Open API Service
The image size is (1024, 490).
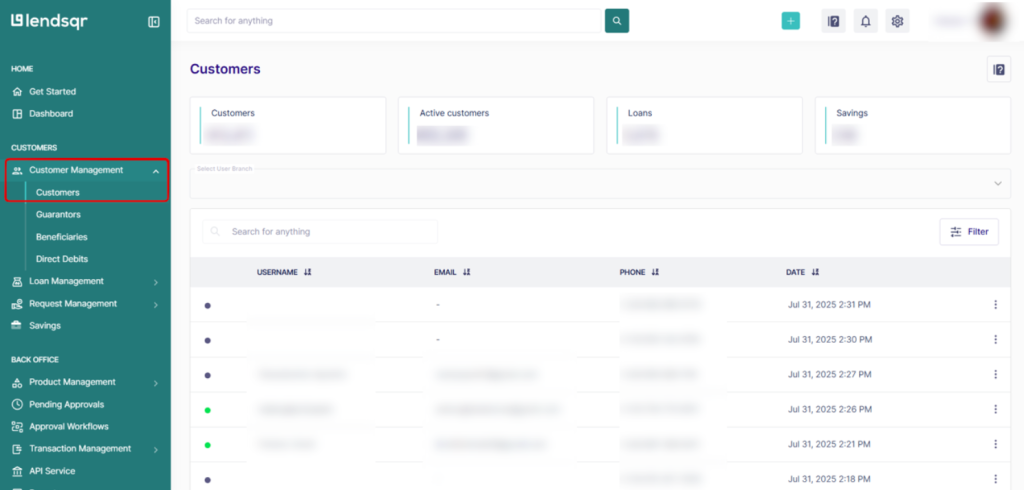coord(52,471)
